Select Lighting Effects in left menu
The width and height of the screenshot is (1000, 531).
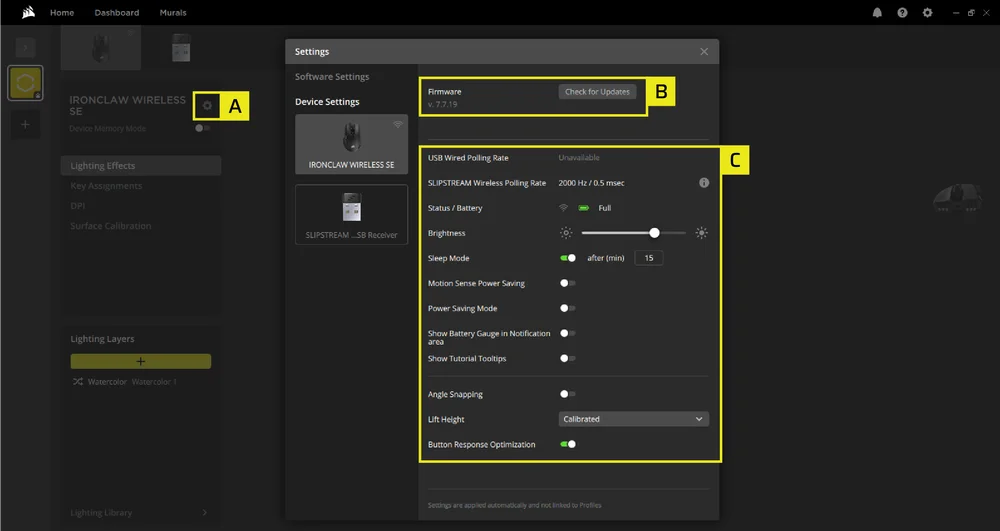pos(141,166)
